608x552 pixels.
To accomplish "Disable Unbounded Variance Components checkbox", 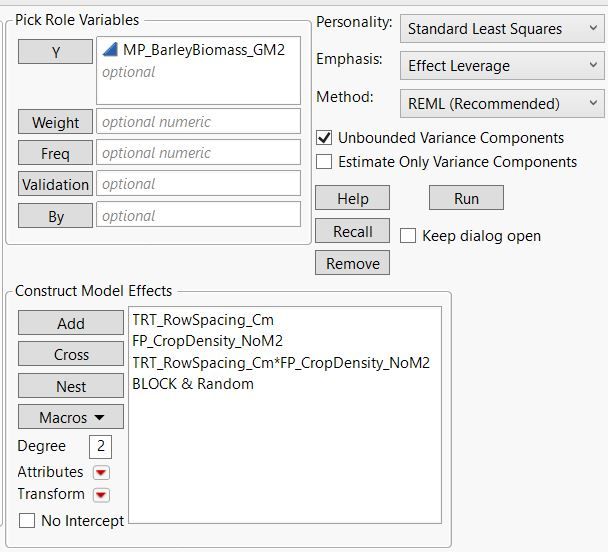I will point(324,138).
